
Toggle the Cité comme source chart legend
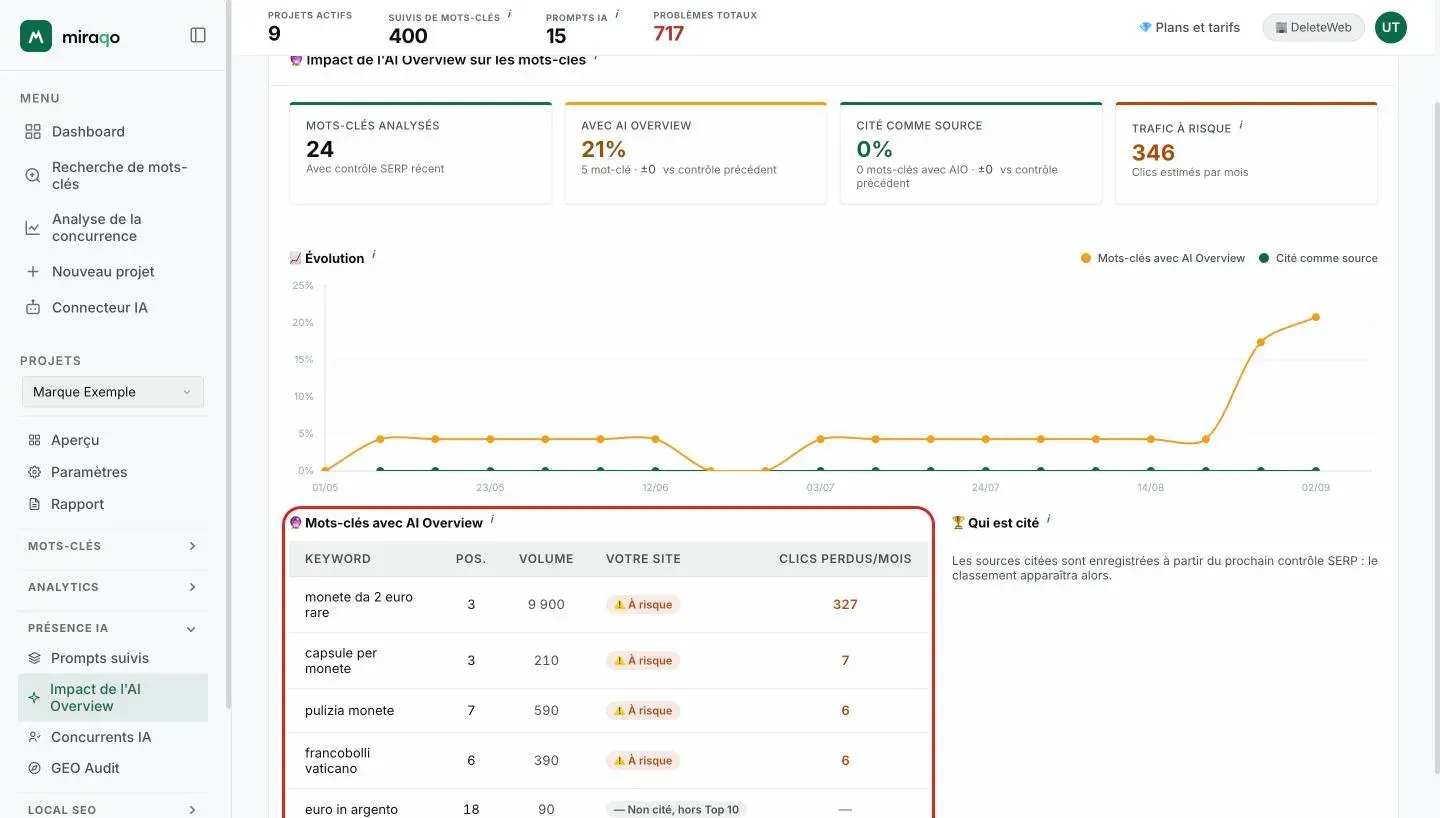tap(1319, 258)
